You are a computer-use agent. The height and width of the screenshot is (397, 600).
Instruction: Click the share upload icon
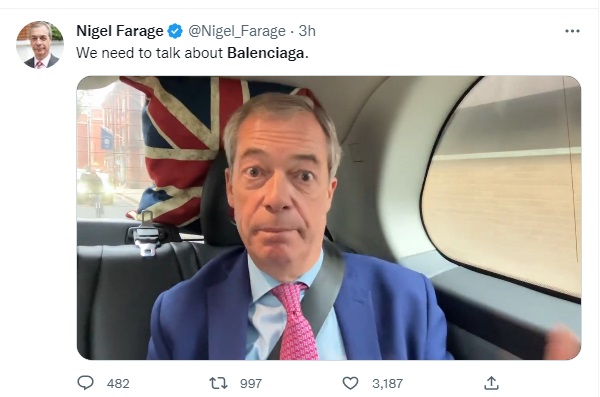(491, 383)
